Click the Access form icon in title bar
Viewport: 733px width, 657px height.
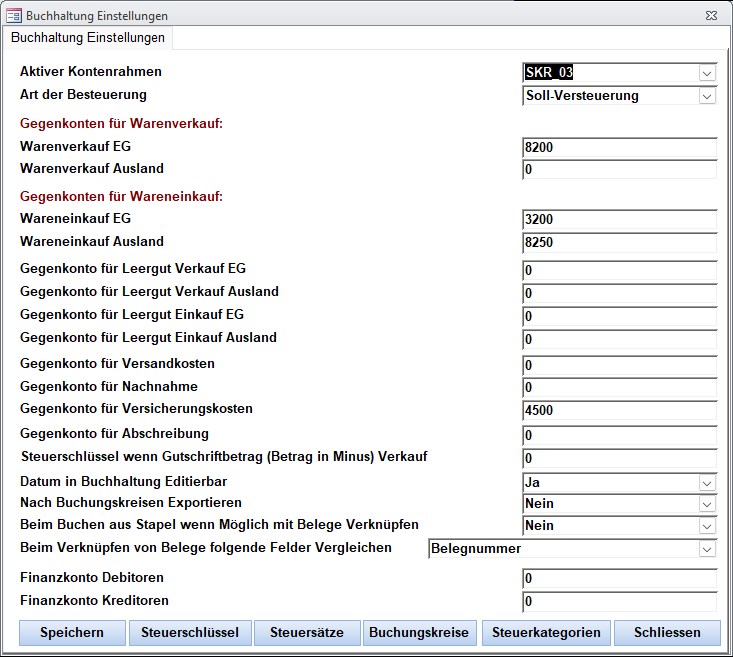click(x=13, y=16)
